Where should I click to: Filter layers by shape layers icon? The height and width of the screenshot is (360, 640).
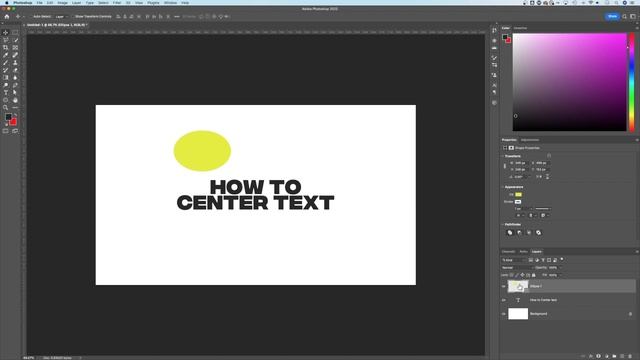(549, 260)
